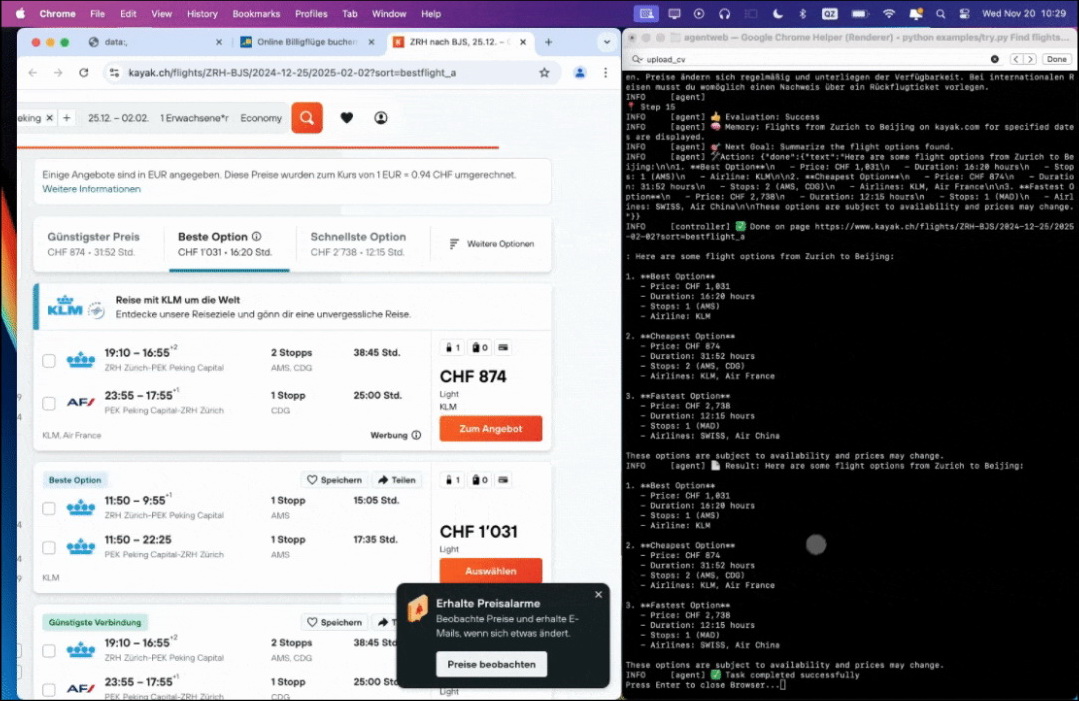Click the info icon next to Werbung
This screenshot has height=701, width=1079.
pos(416,435)
